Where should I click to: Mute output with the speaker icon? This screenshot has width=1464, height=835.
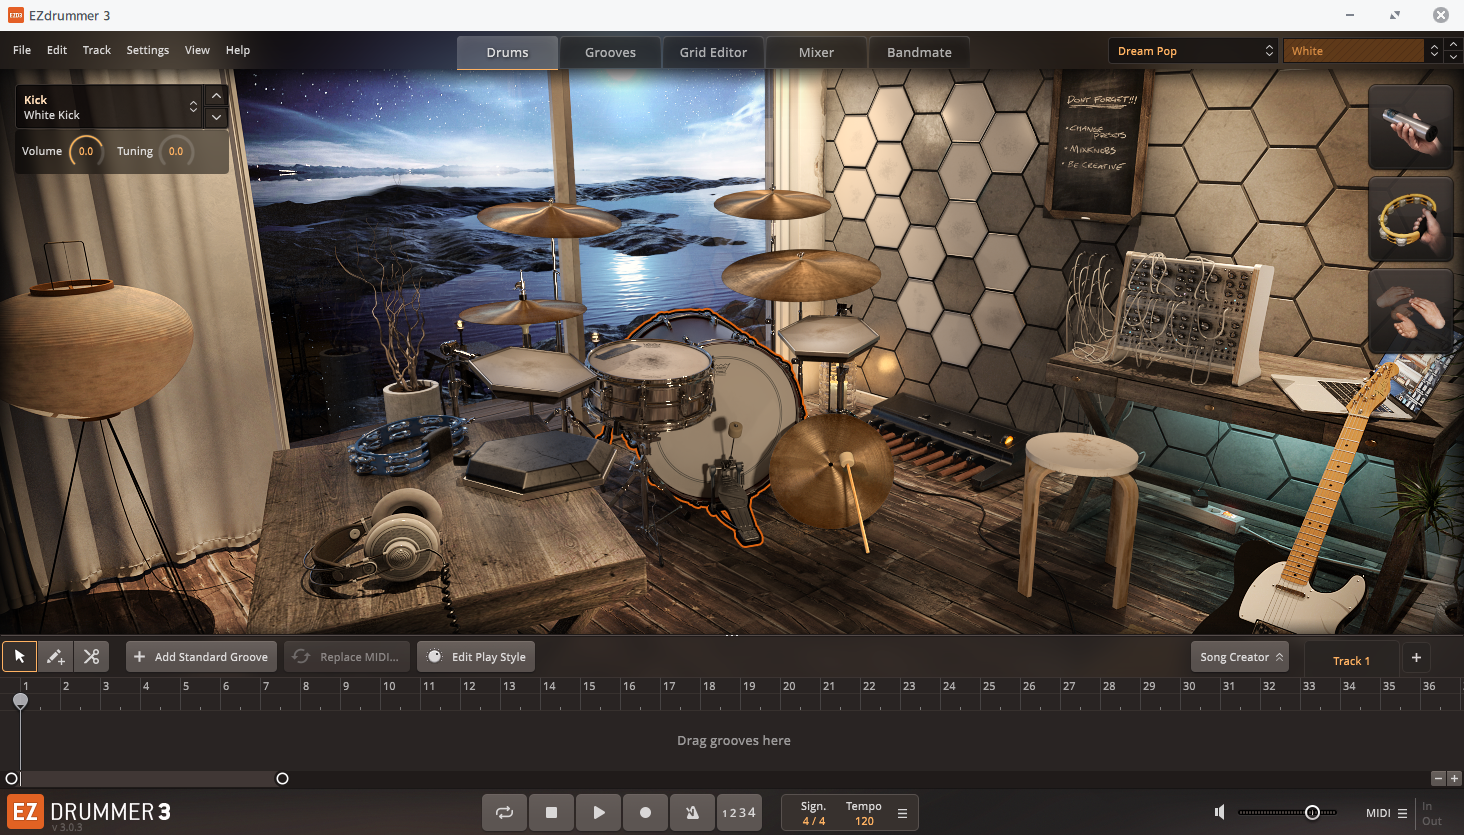1219,812
